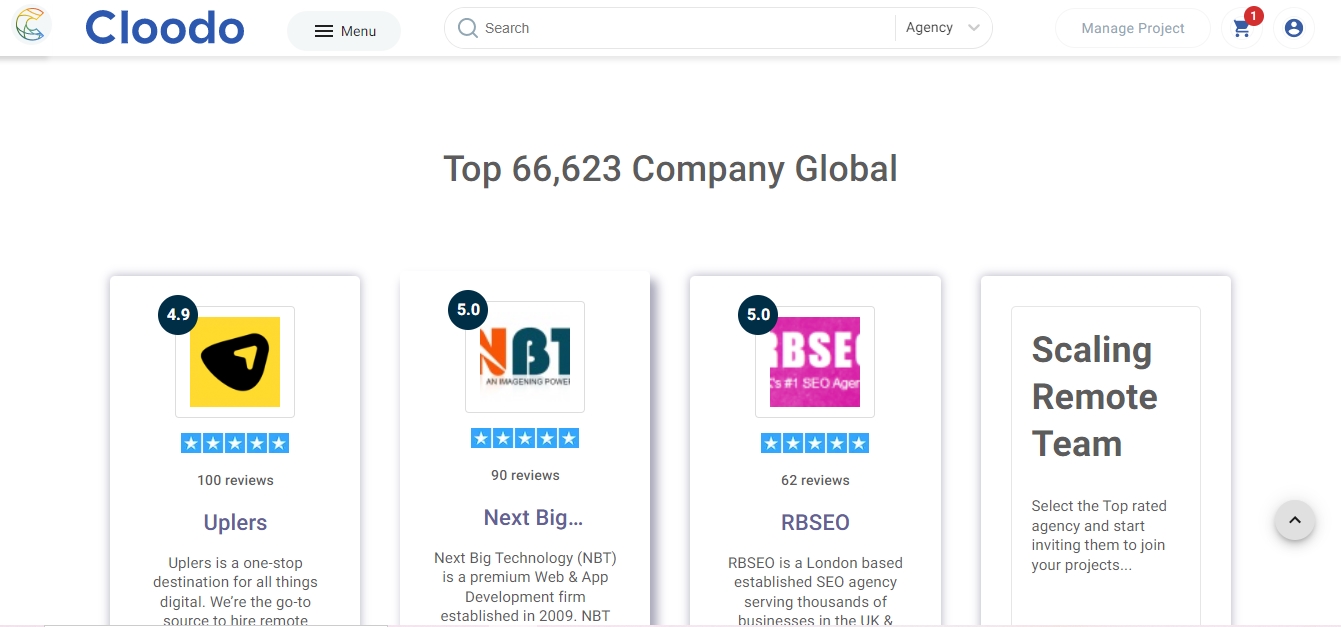Open the RBSEO company name link
Image resolution: width=1341 pixels, height=627 pixels.
coord(815,522)
